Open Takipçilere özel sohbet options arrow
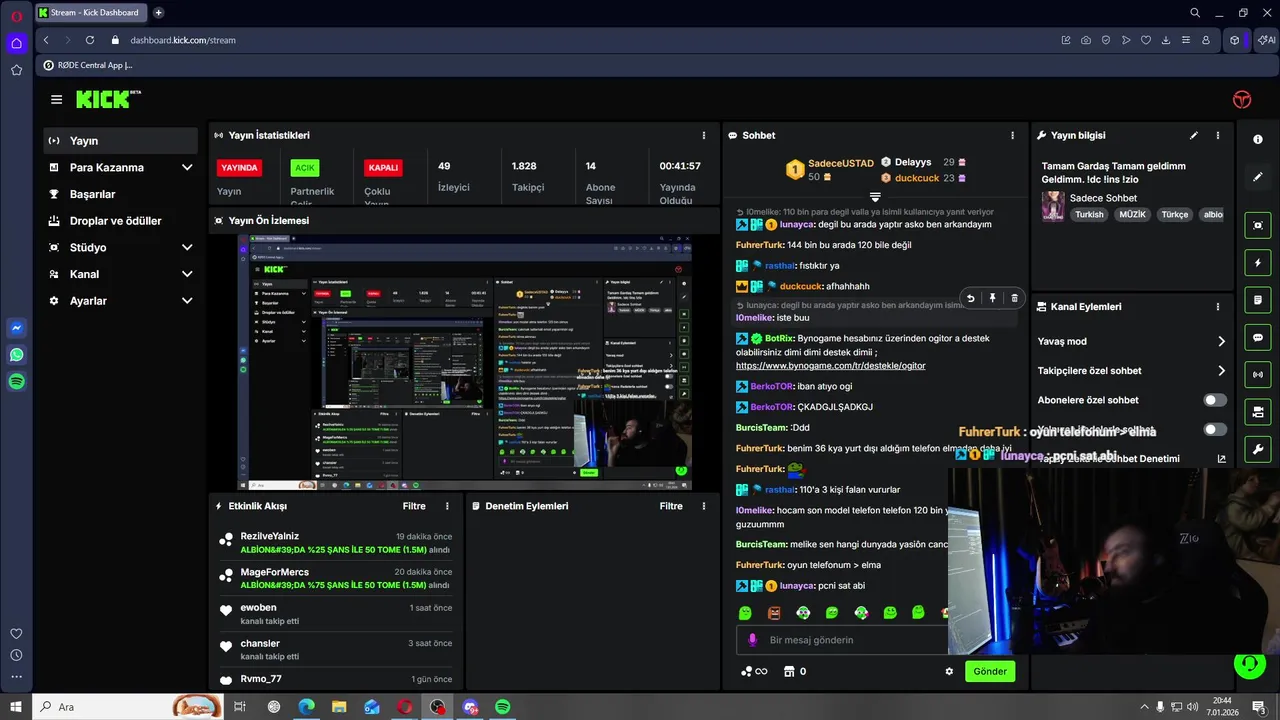 point(1221,371)
